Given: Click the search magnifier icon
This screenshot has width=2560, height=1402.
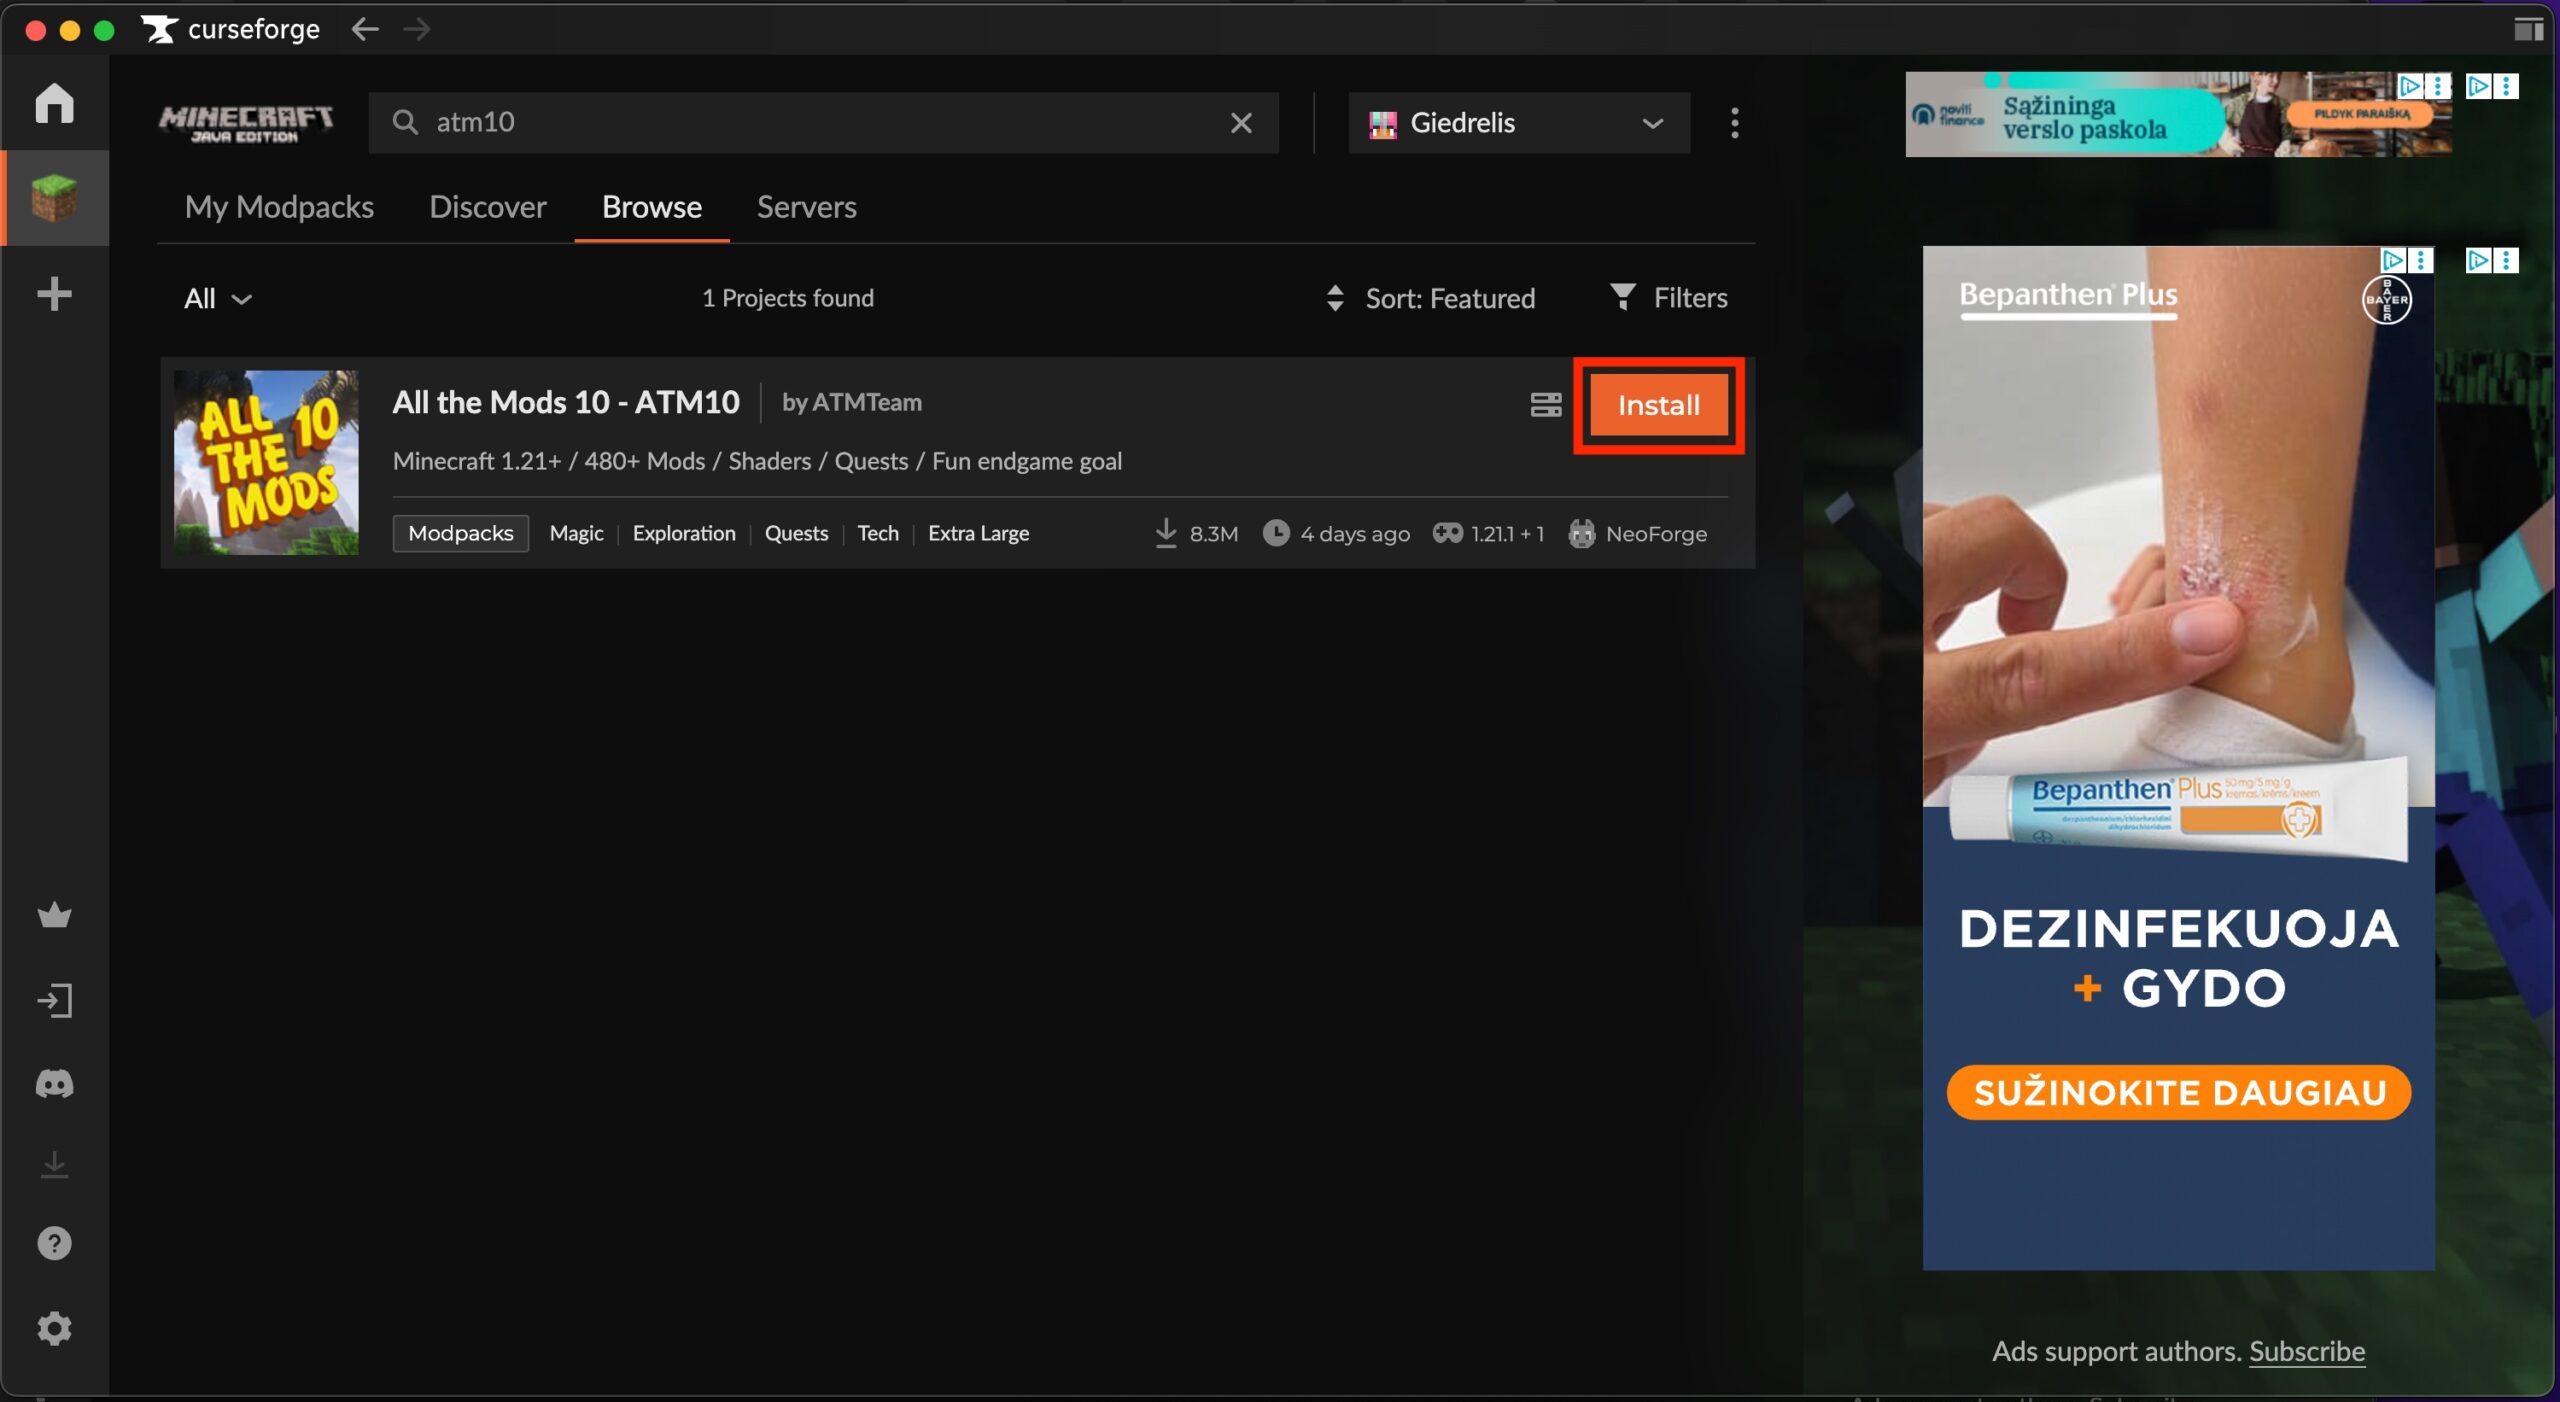Looking at the screenshot, I should pos(405,122).
